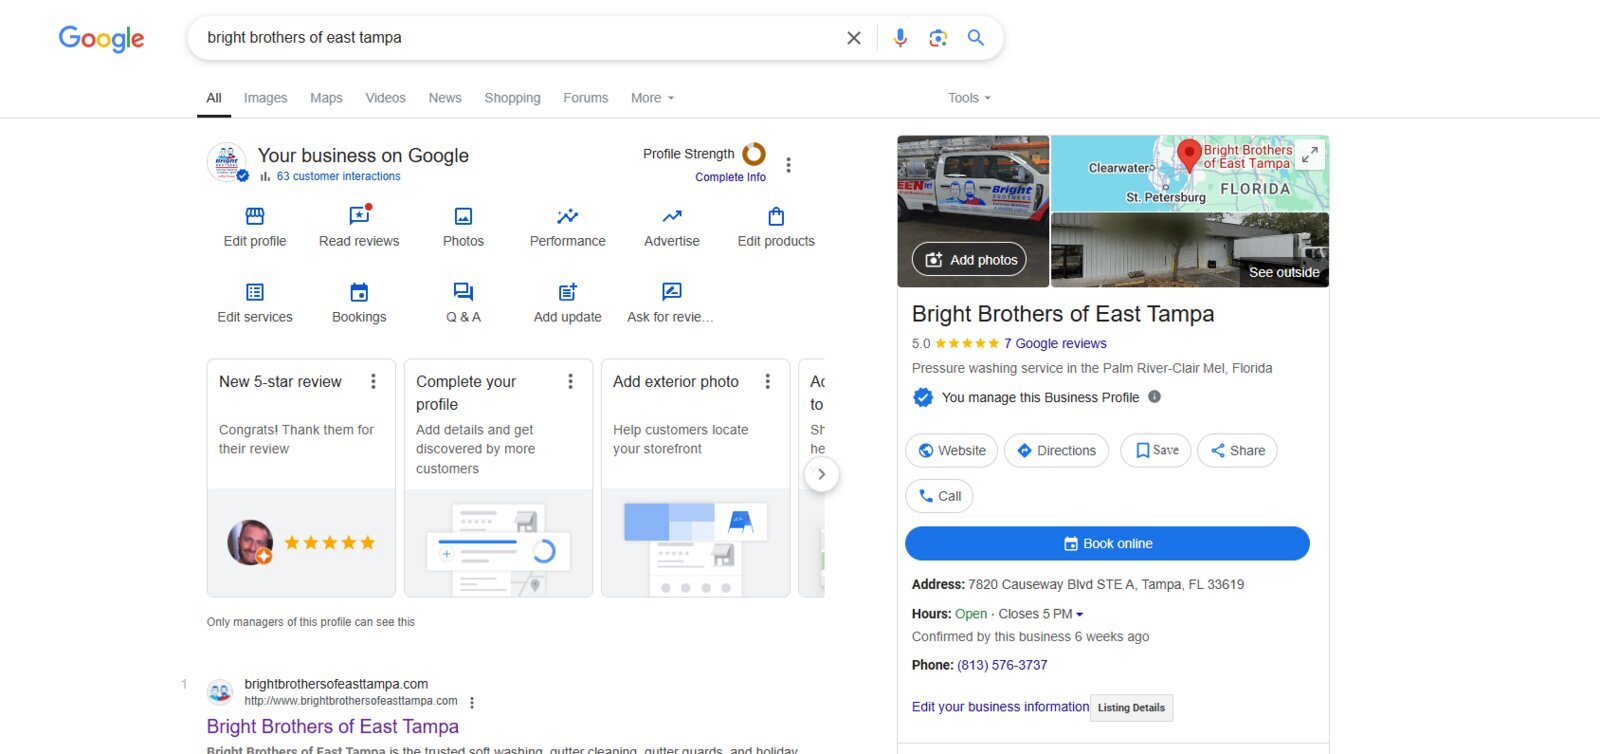Screen dimensions: 1600x754
Task: Click the Google logo
Action: point(101,39)
